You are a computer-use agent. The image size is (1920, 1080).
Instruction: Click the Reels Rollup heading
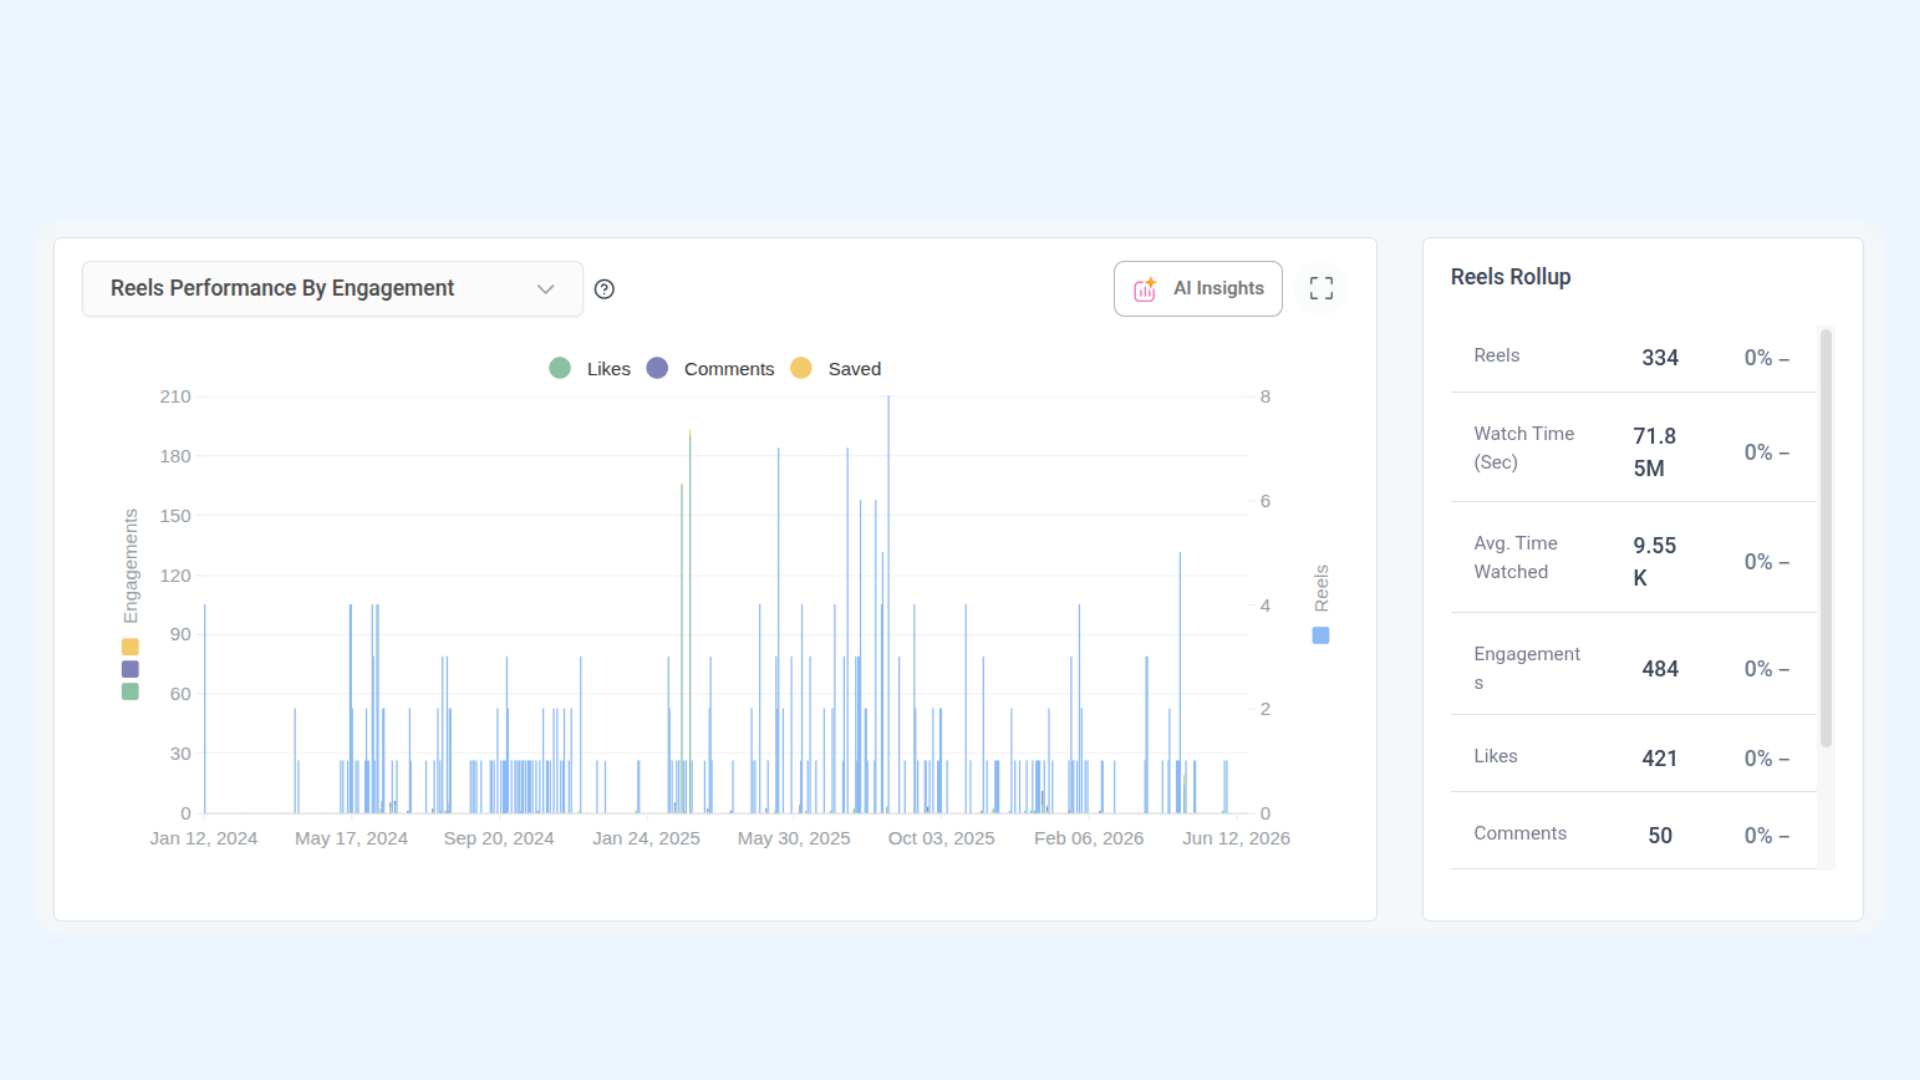click(x=1510, y=277)
